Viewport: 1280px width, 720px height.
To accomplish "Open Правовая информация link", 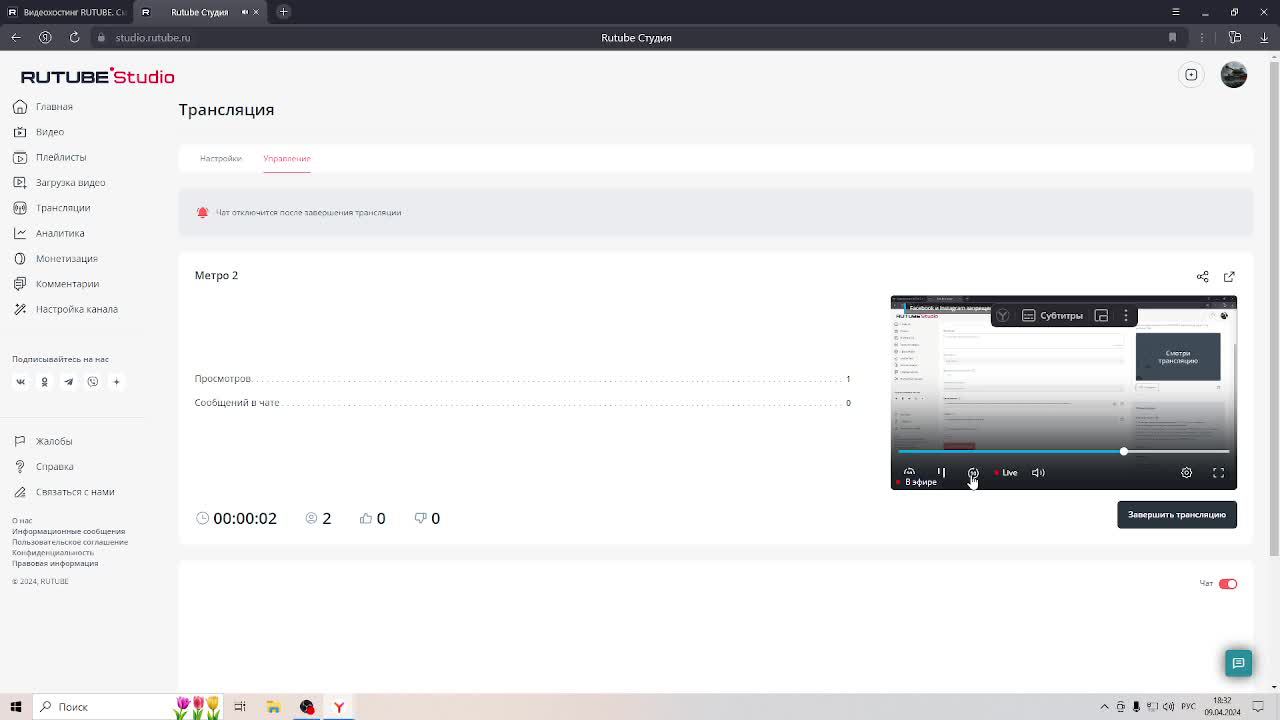I will 55,563.
